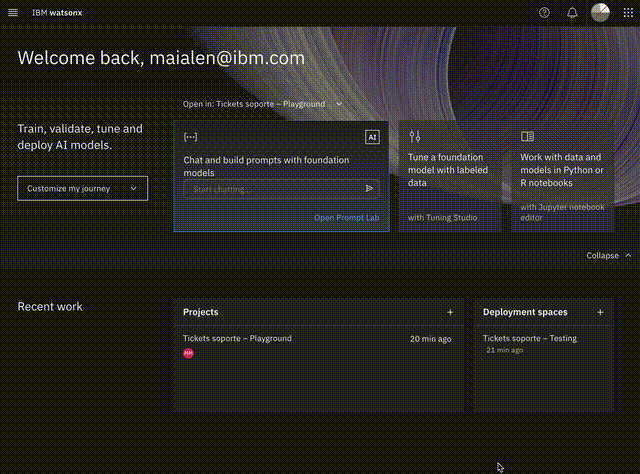Click the Deployment spaces panel heading
640x474 pixels.
525,312
